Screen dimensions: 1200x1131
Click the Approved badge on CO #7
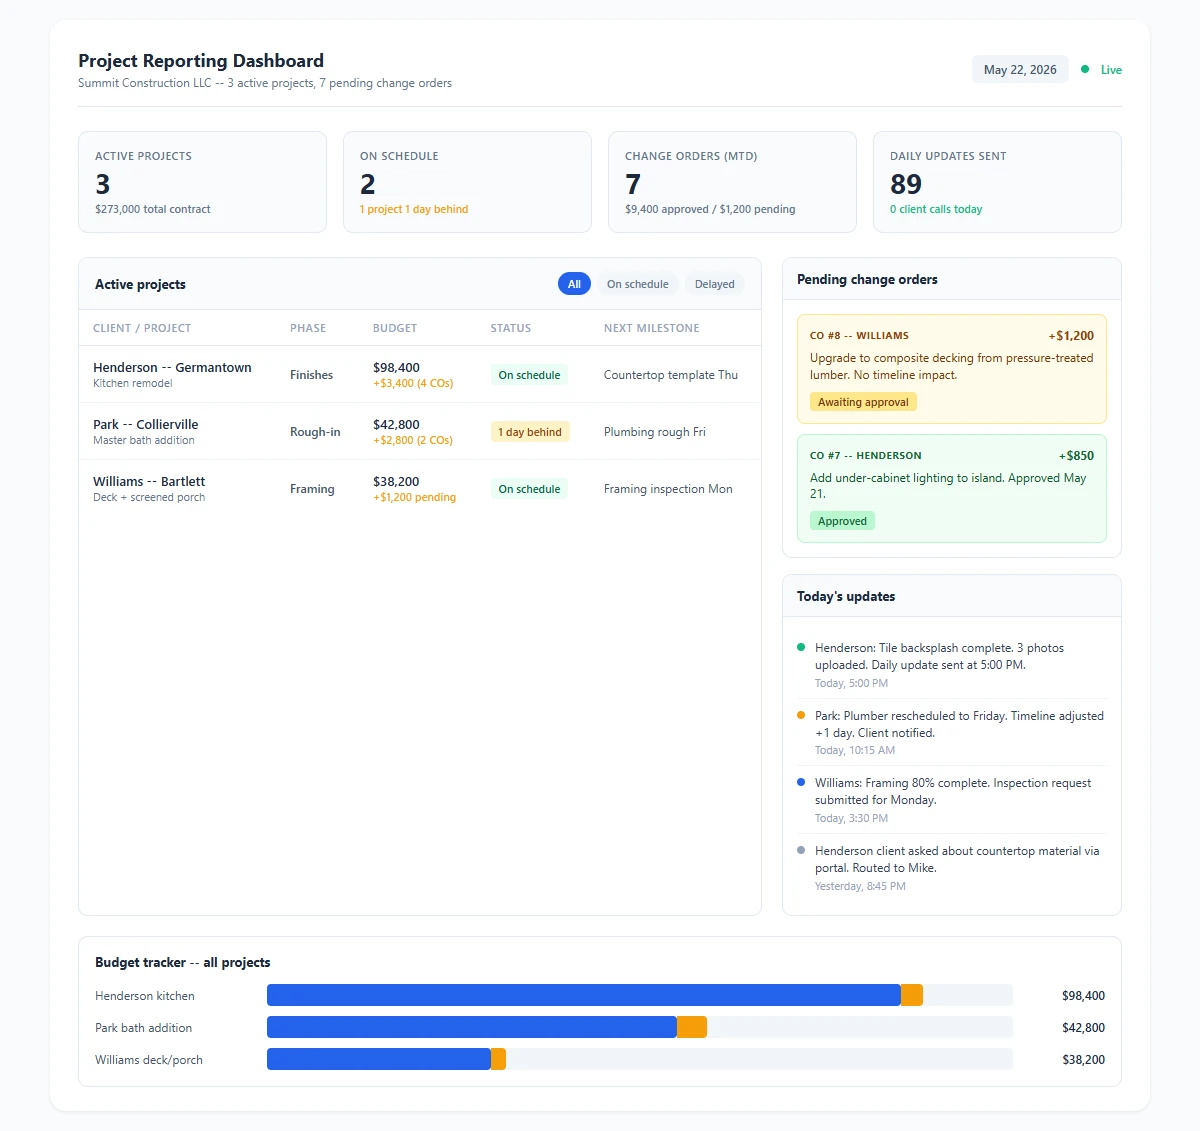click(842, 521)
